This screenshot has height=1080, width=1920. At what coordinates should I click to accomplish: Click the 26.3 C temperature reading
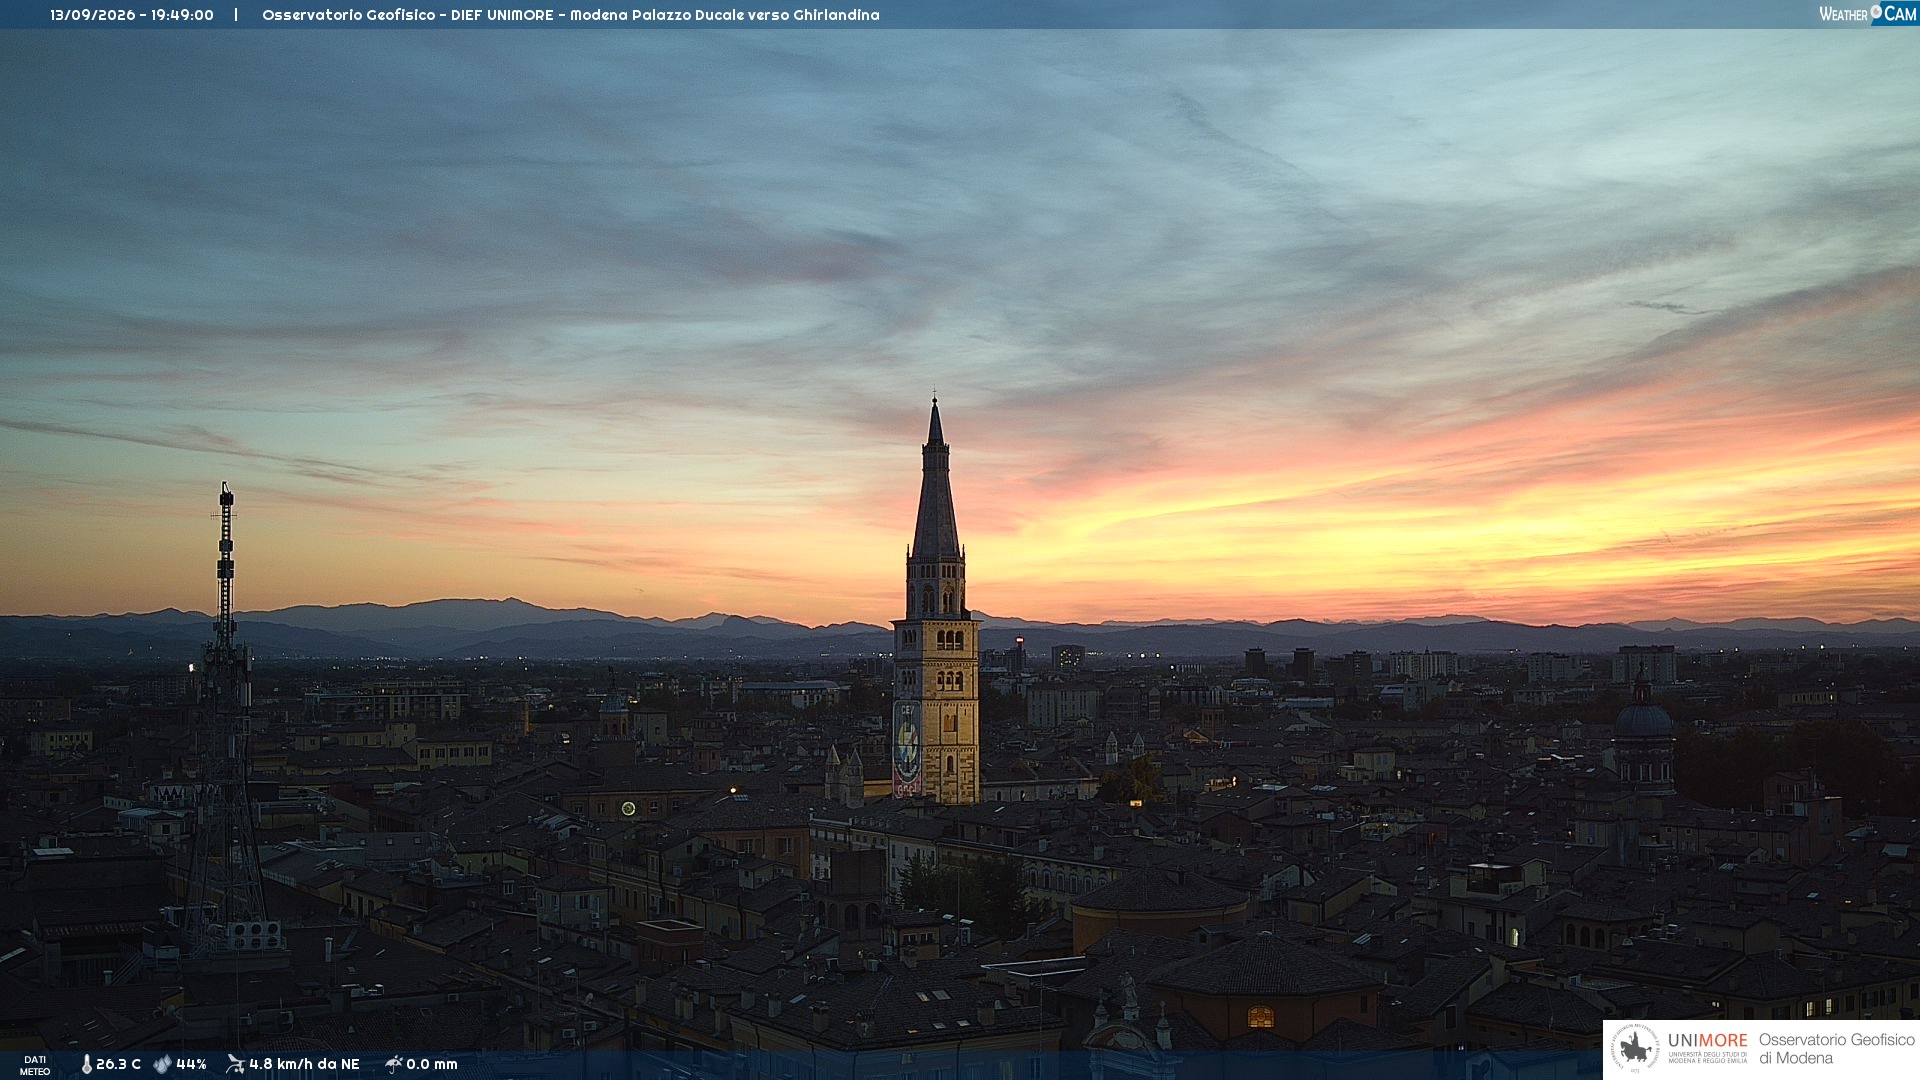click(x=118, y=1064)
